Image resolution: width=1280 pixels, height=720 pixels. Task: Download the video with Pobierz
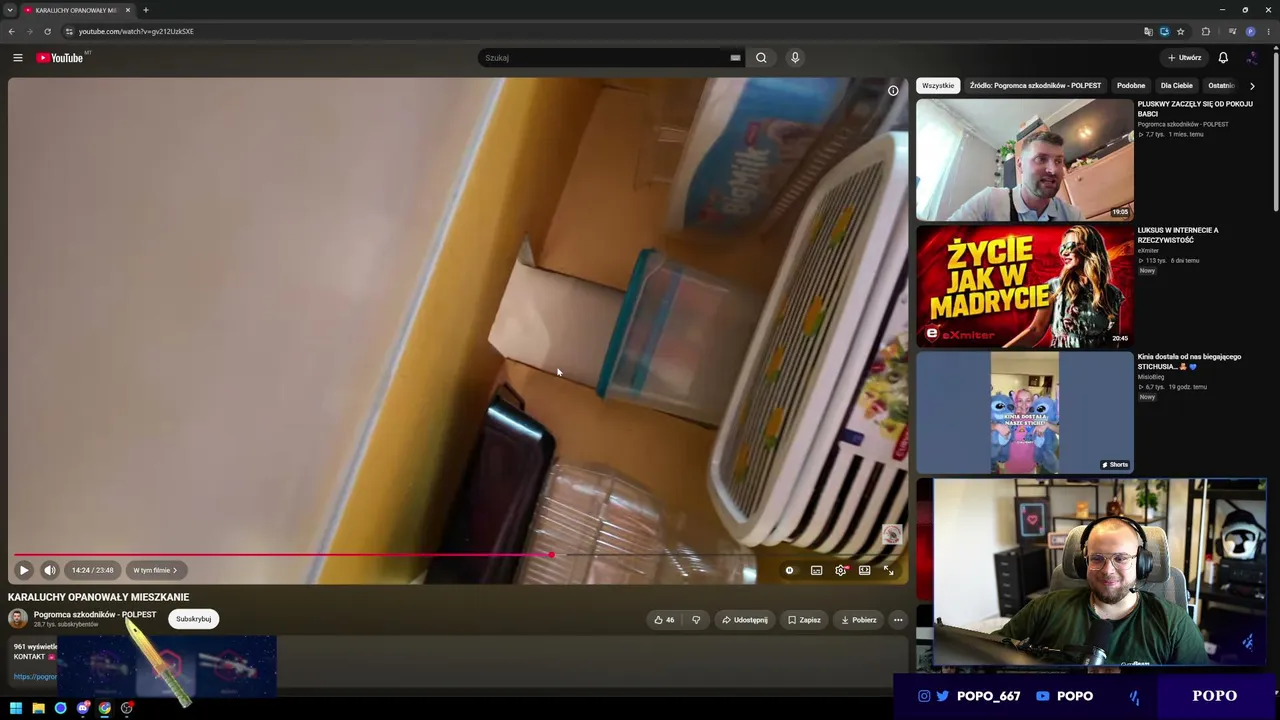coord(859,620)
